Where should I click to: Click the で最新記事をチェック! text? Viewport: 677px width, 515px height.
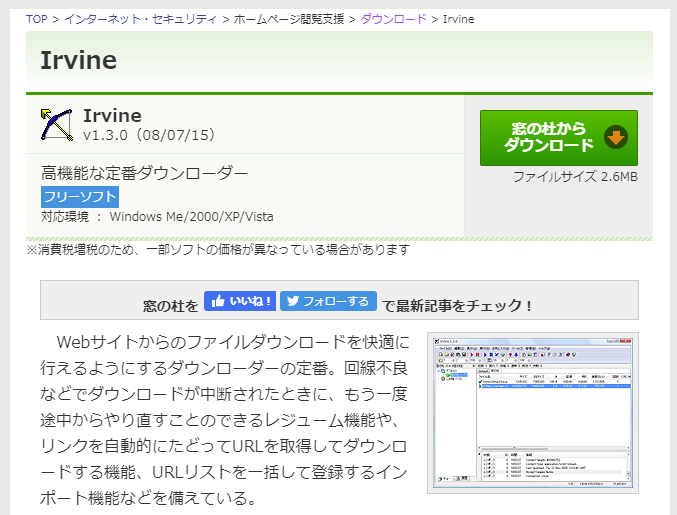(458, 306)
